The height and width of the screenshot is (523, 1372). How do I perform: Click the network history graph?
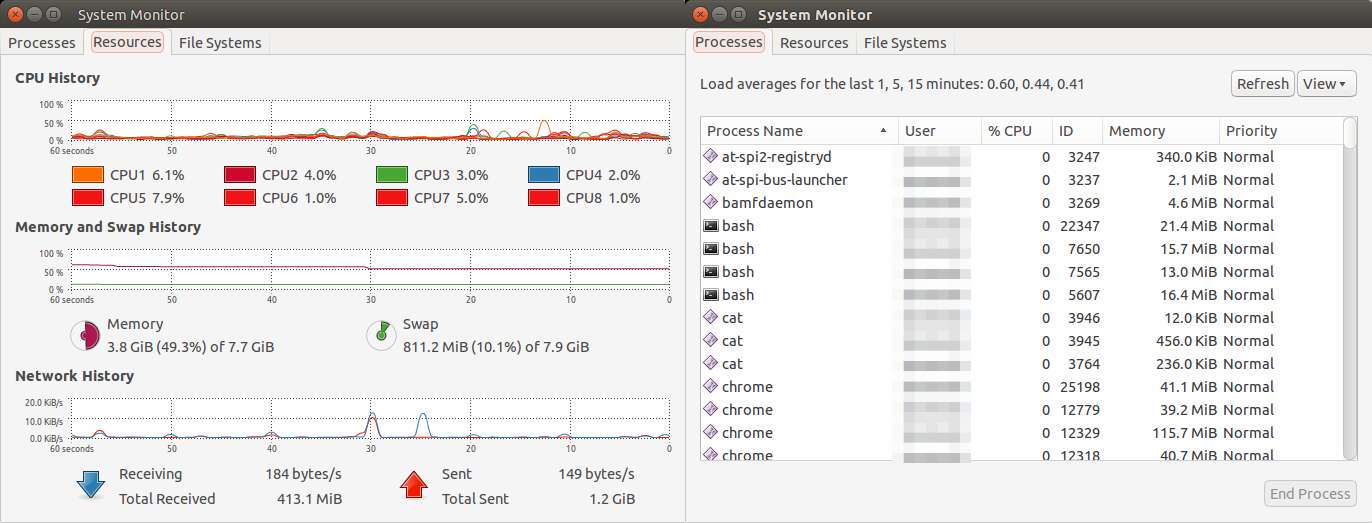coord(369,418)
